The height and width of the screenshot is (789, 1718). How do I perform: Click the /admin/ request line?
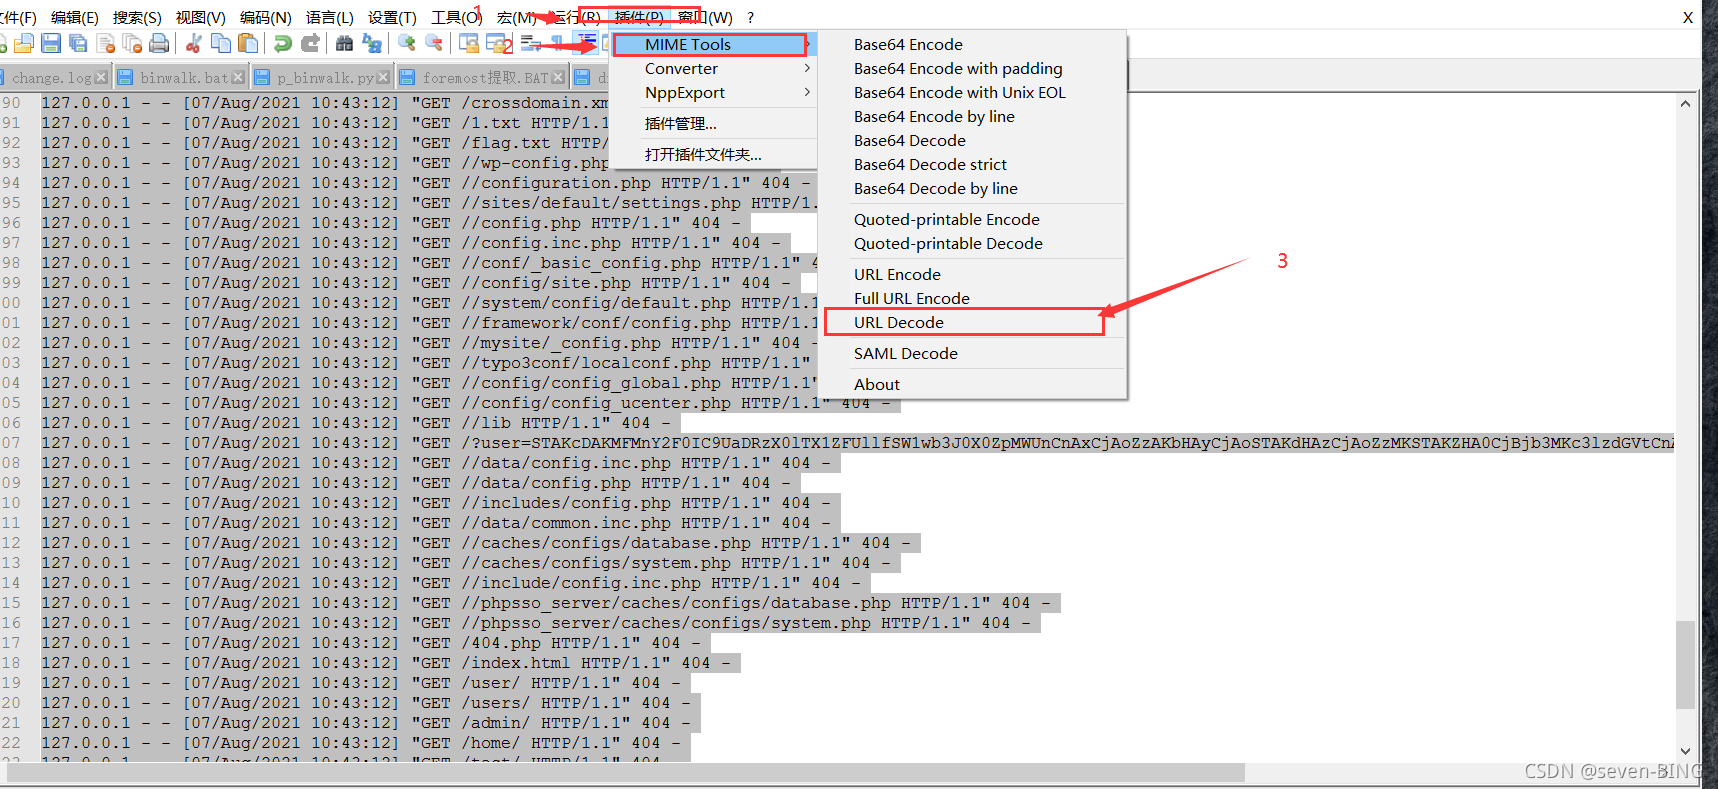tap(370, 723)
